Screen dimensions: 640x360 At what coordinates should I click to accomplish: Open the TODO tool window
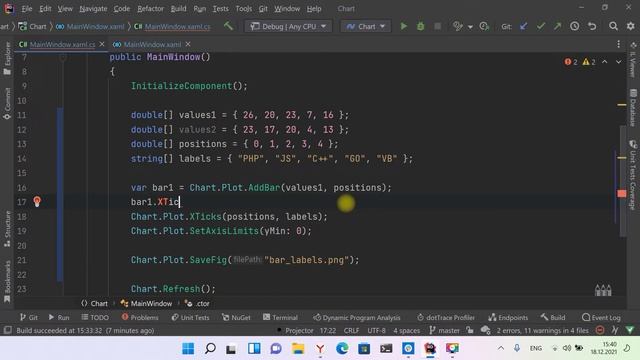pos(95,317)
